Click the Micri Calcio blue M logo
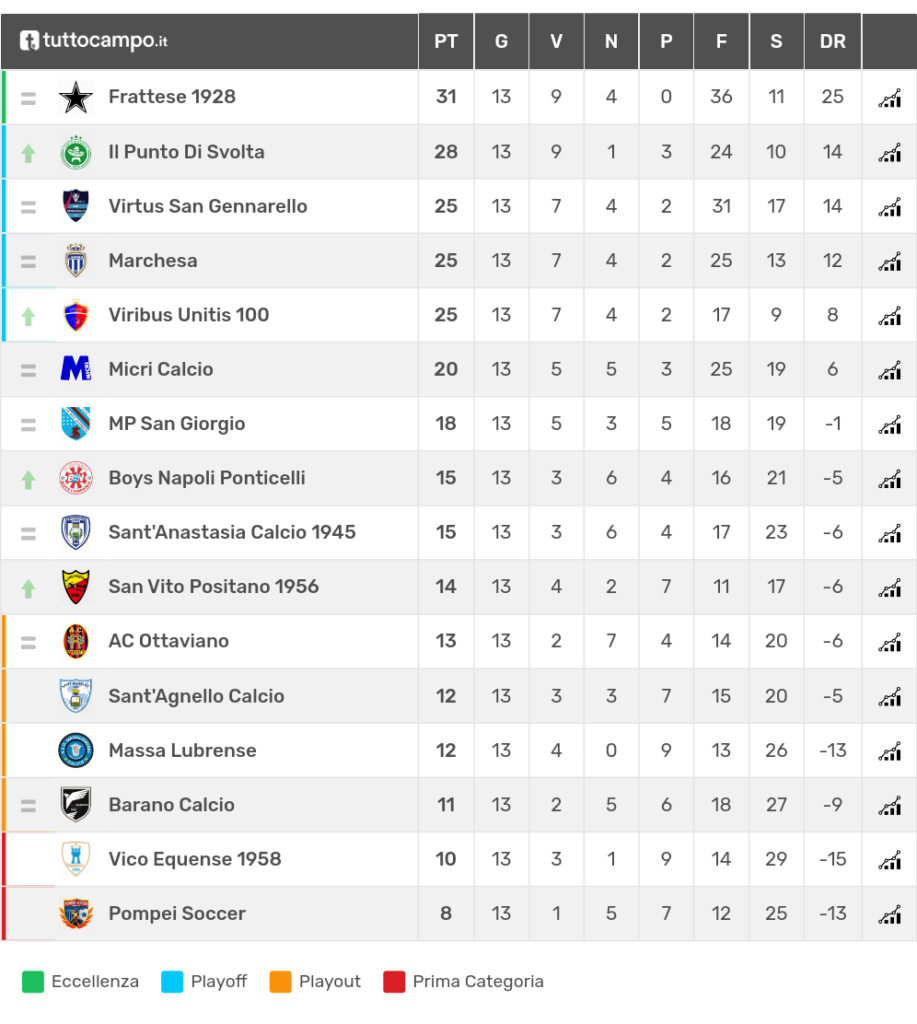 (76, 369)
